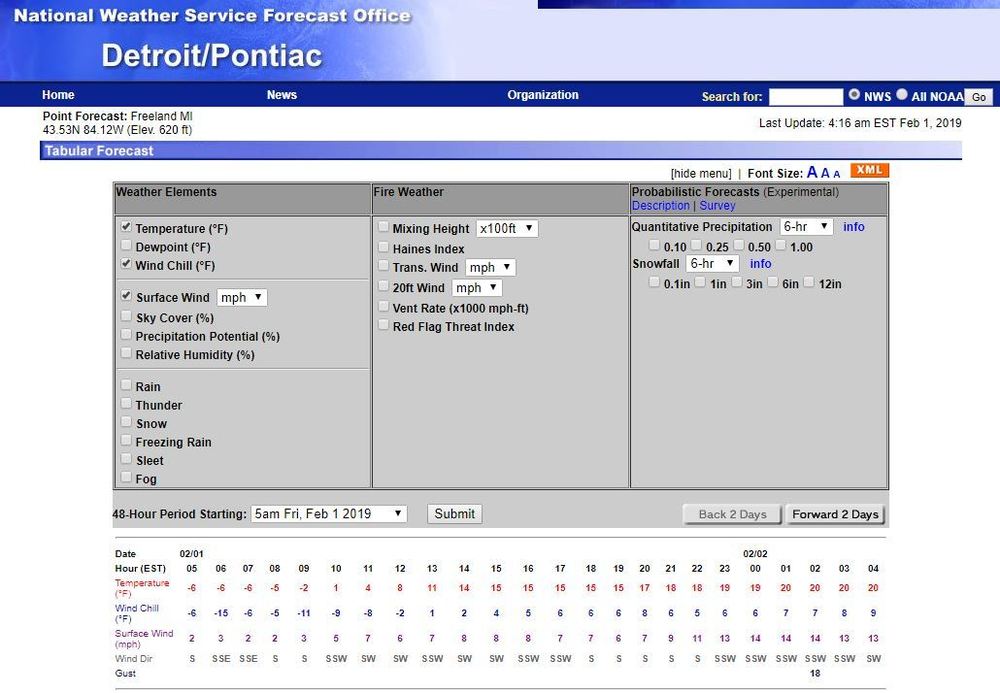Select the smallest font size A
The height and width of the screenshot is (693, 1000).
click(x=837, y=174)
